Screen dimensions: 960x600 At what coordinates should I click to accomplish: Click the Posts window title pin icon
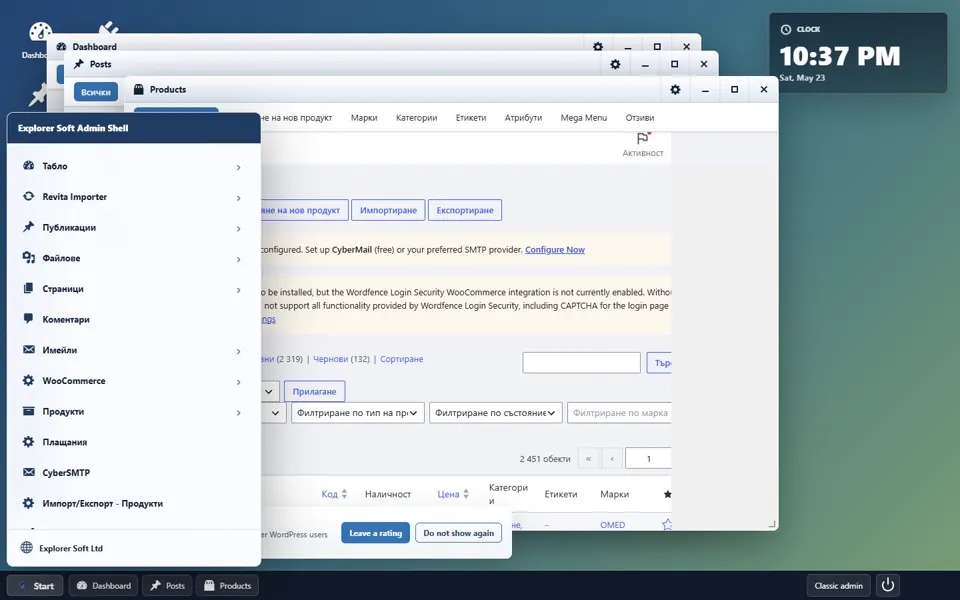coord(78,64)
